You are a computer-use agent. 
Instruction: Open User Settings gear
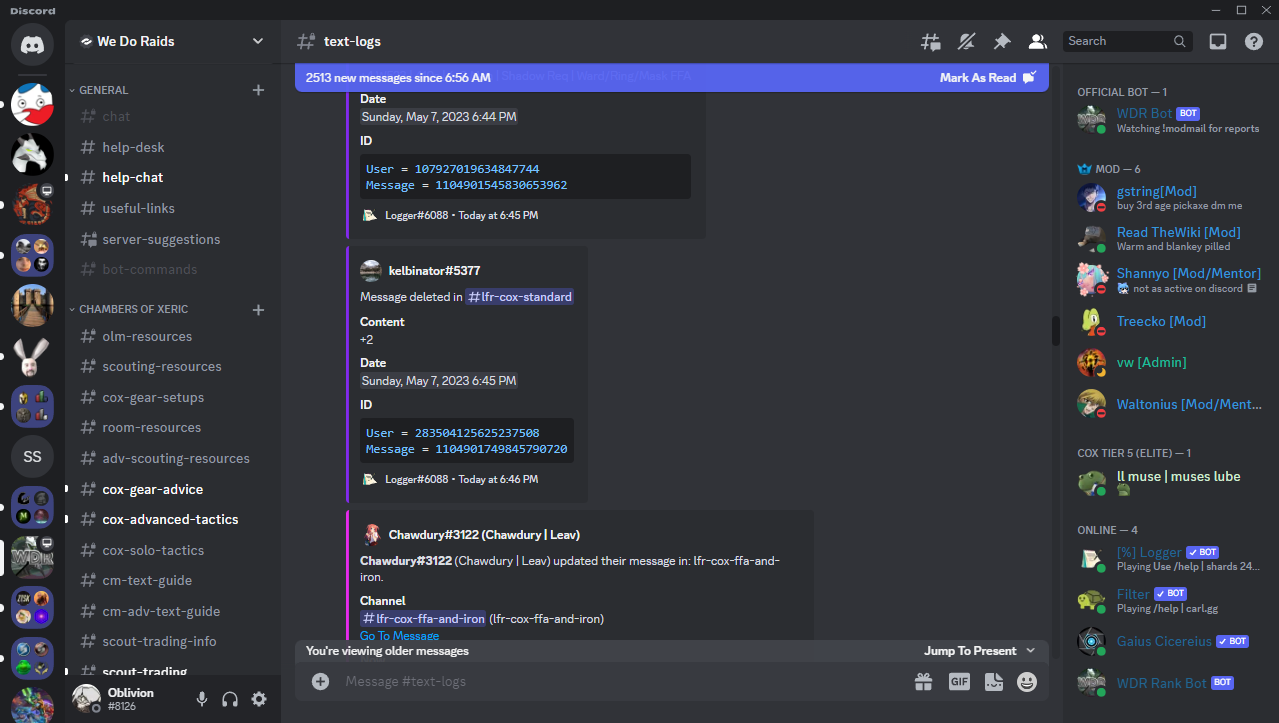tap(259, 699)
